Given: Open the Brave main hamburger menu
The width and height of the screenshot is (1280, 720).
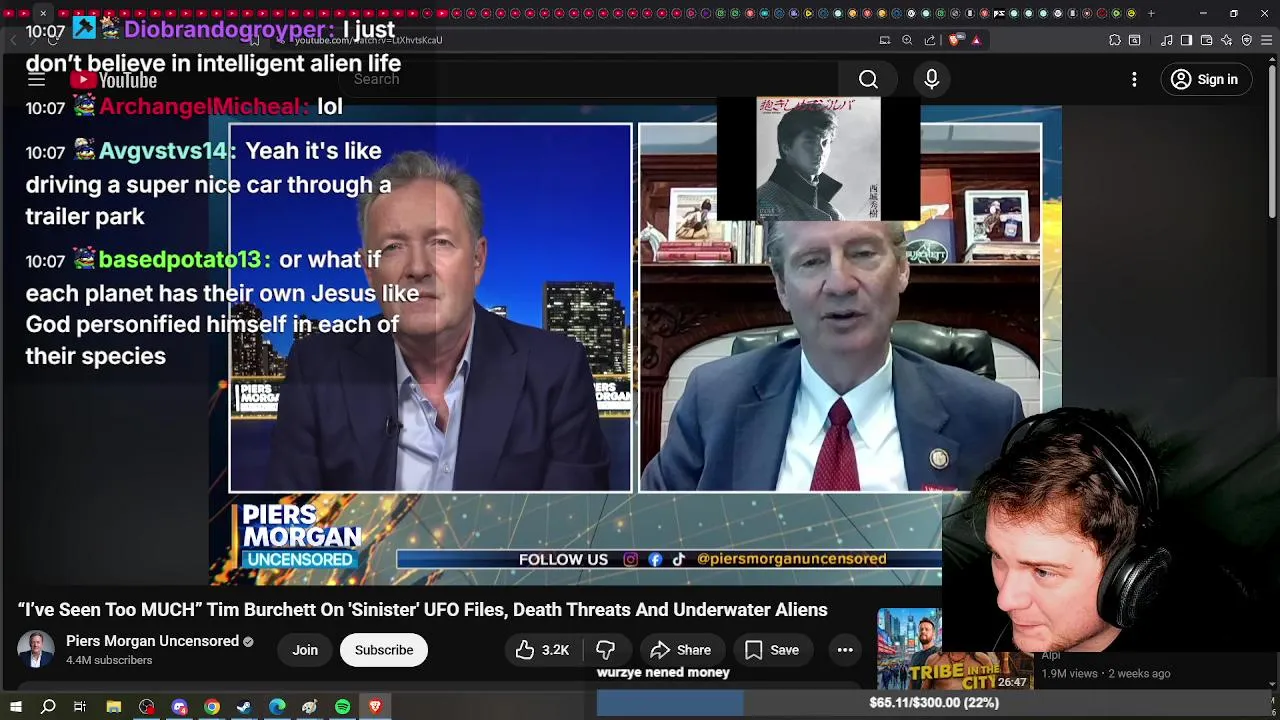Looking at the screenshot, I should pos(1267,40).
